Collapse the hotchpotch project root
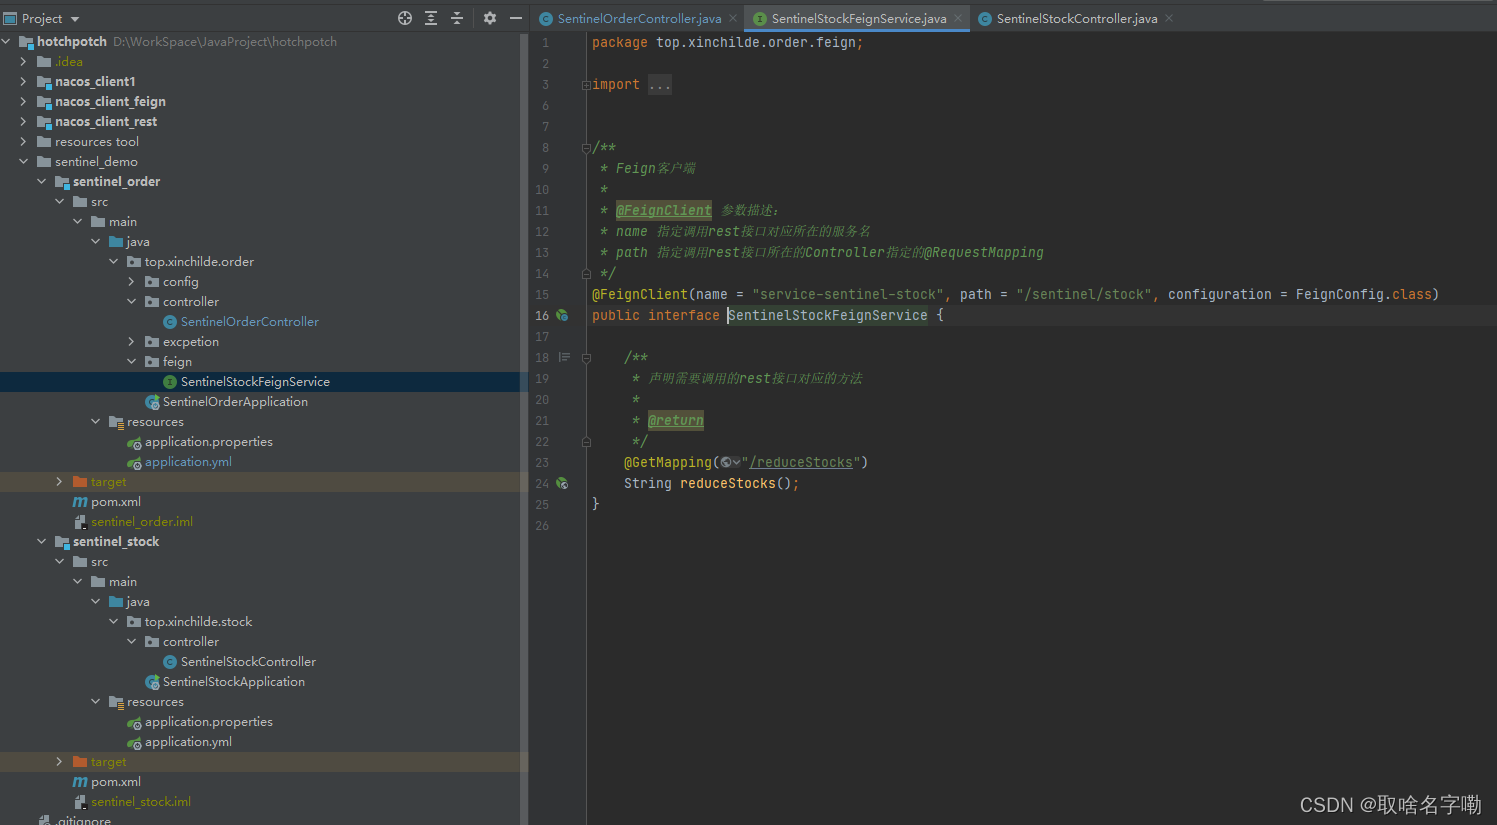1497x825 pixels. [7, 41]
